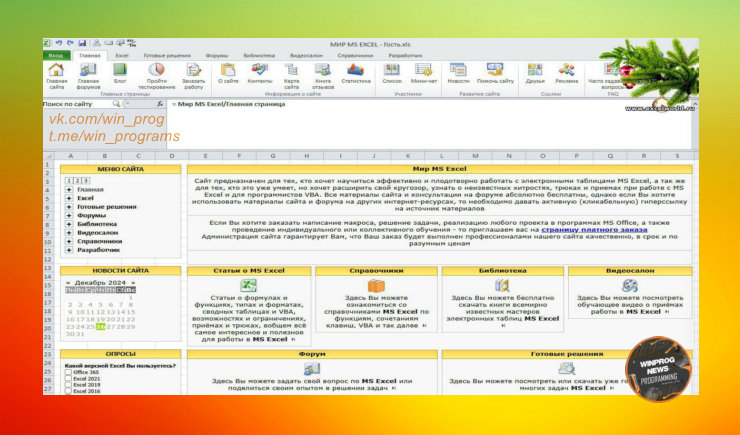740x435 pixels.
Task: Open the green Вход tab
Action: point(56,55)
